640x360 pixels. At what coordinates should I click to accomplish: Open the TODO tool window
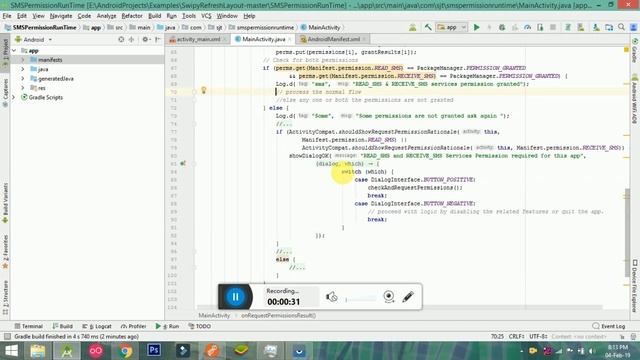200,326
